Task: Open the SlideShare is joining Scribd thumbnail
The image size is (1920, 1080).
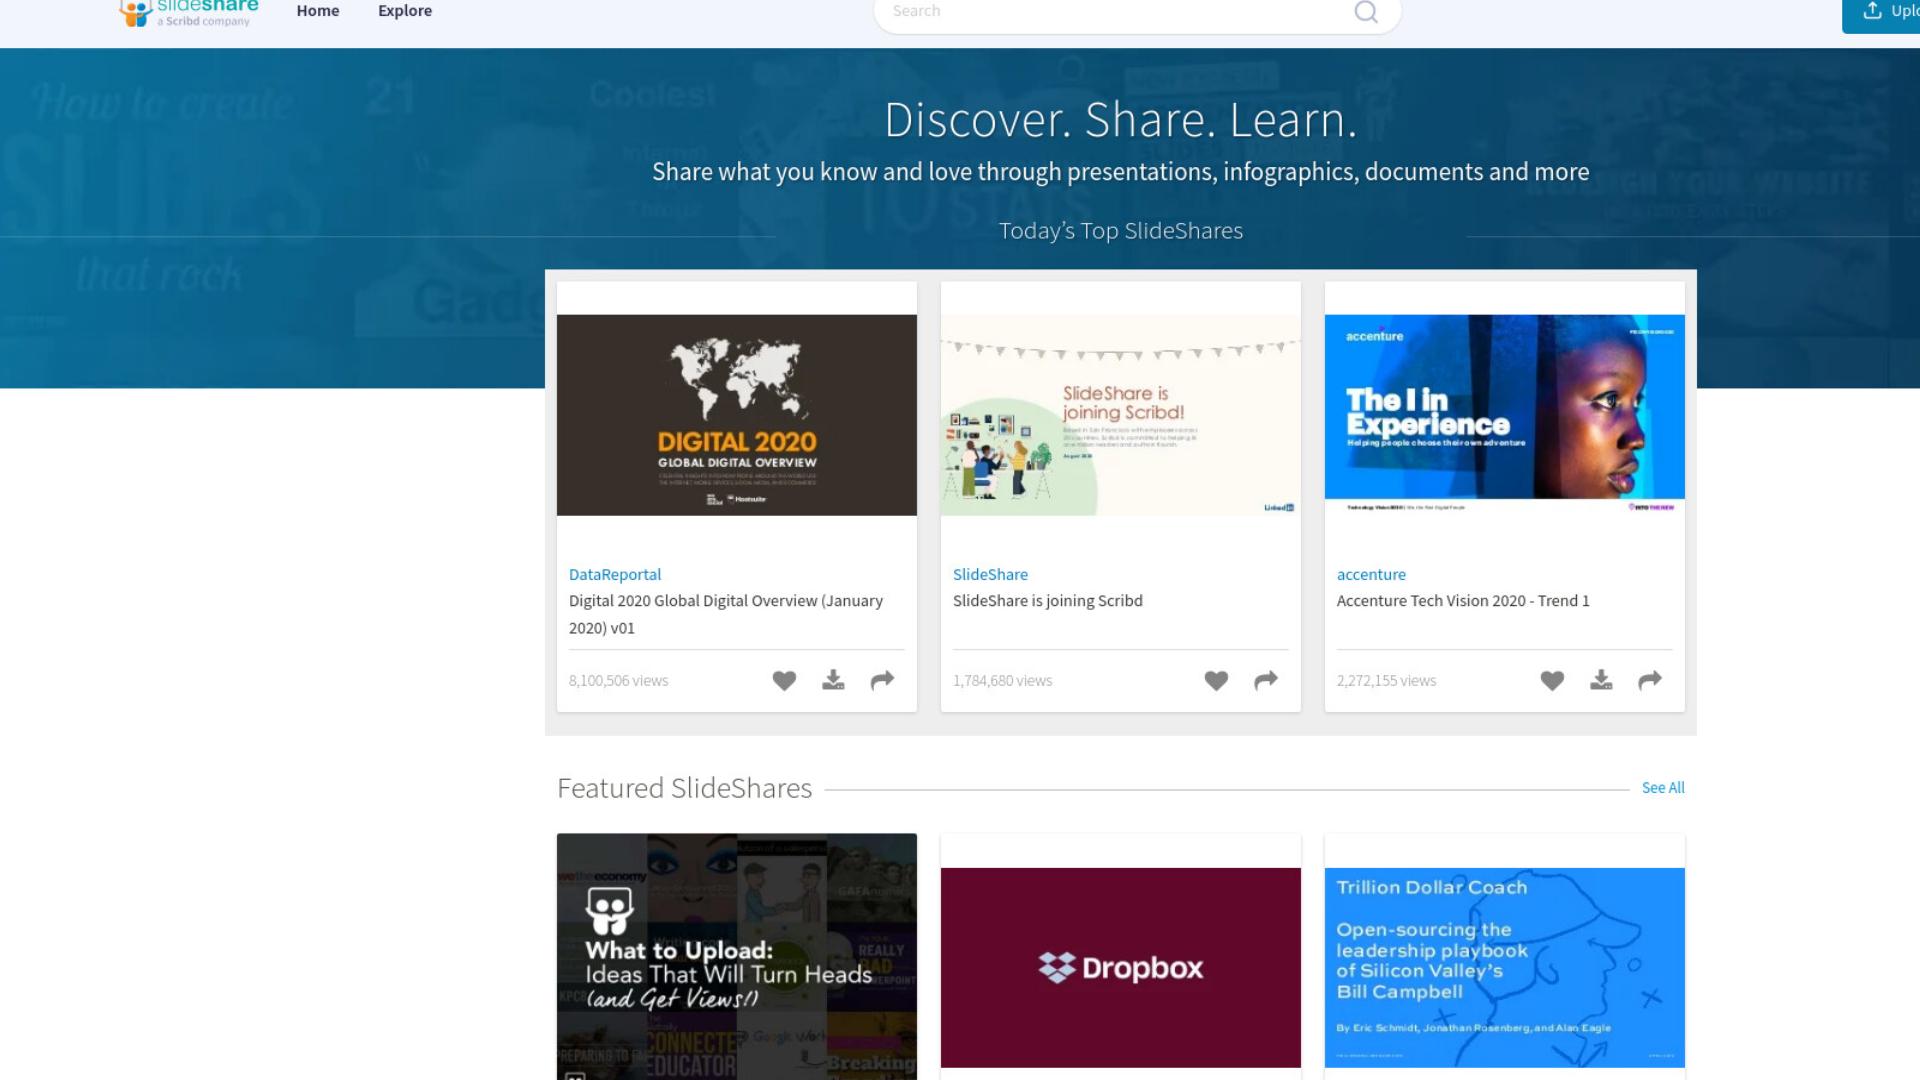Action: point(1121,415)
